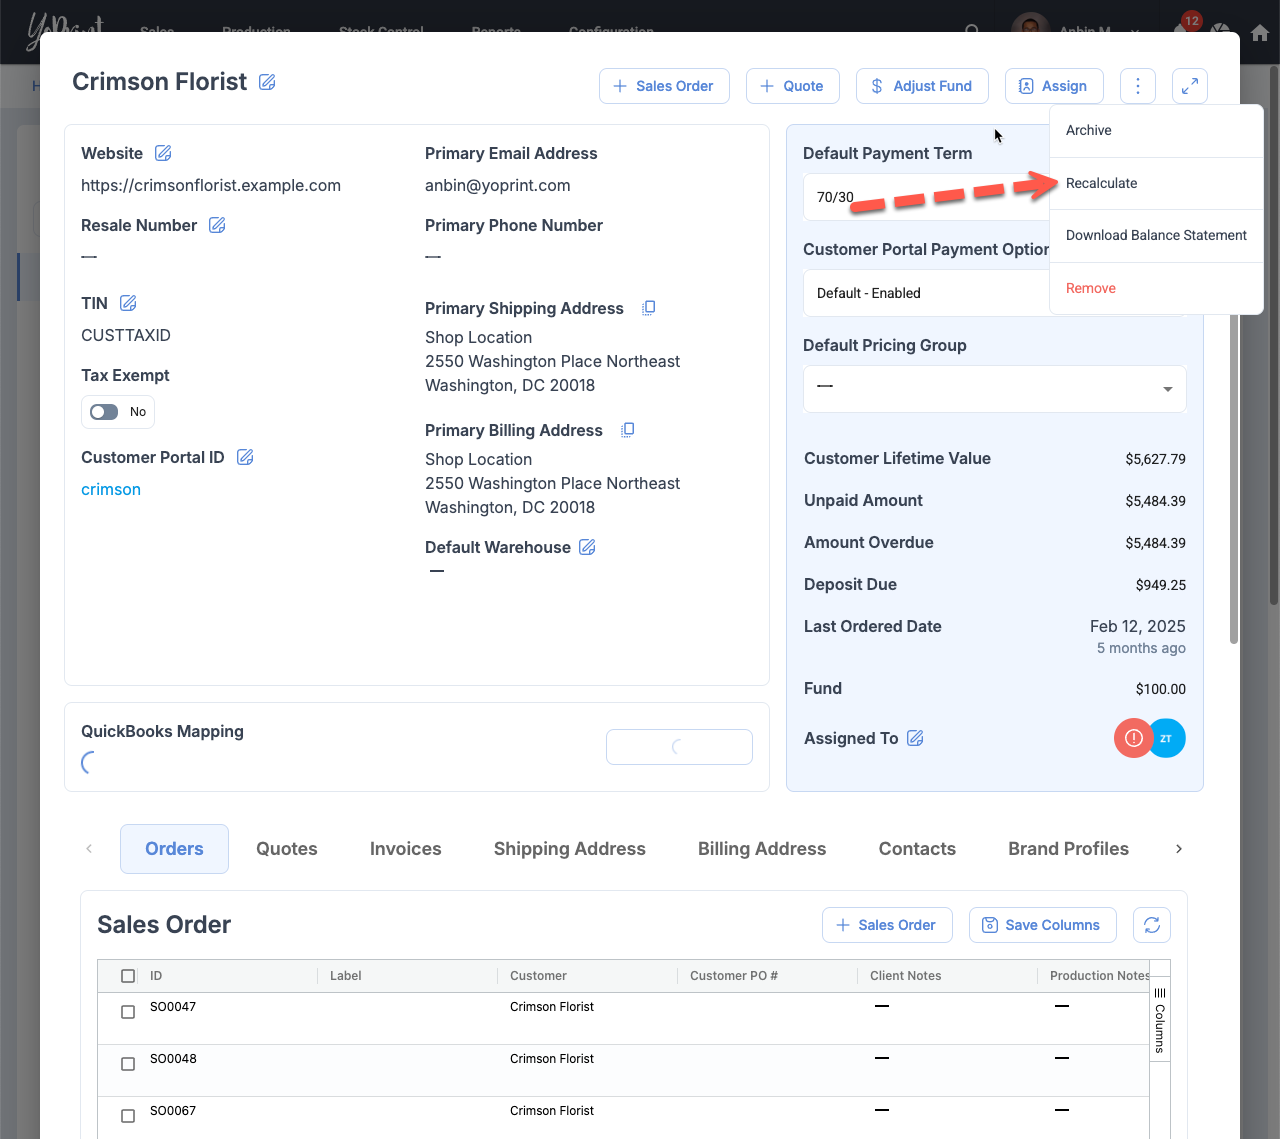Expand the customer panel to fullscreen
Viewport: 1280px width, 1139px height.
tap(1189, 86)
